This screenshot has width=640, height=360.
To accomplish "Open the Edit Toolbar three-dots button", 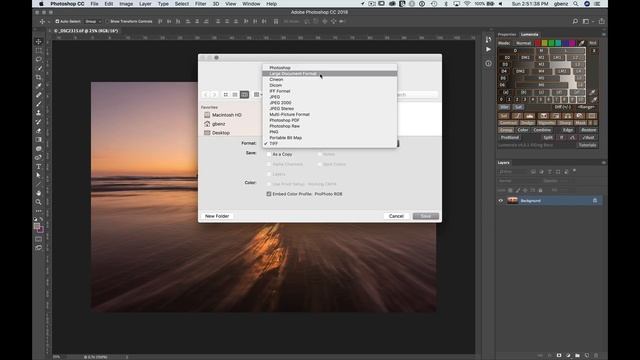I will click(39, 211).
